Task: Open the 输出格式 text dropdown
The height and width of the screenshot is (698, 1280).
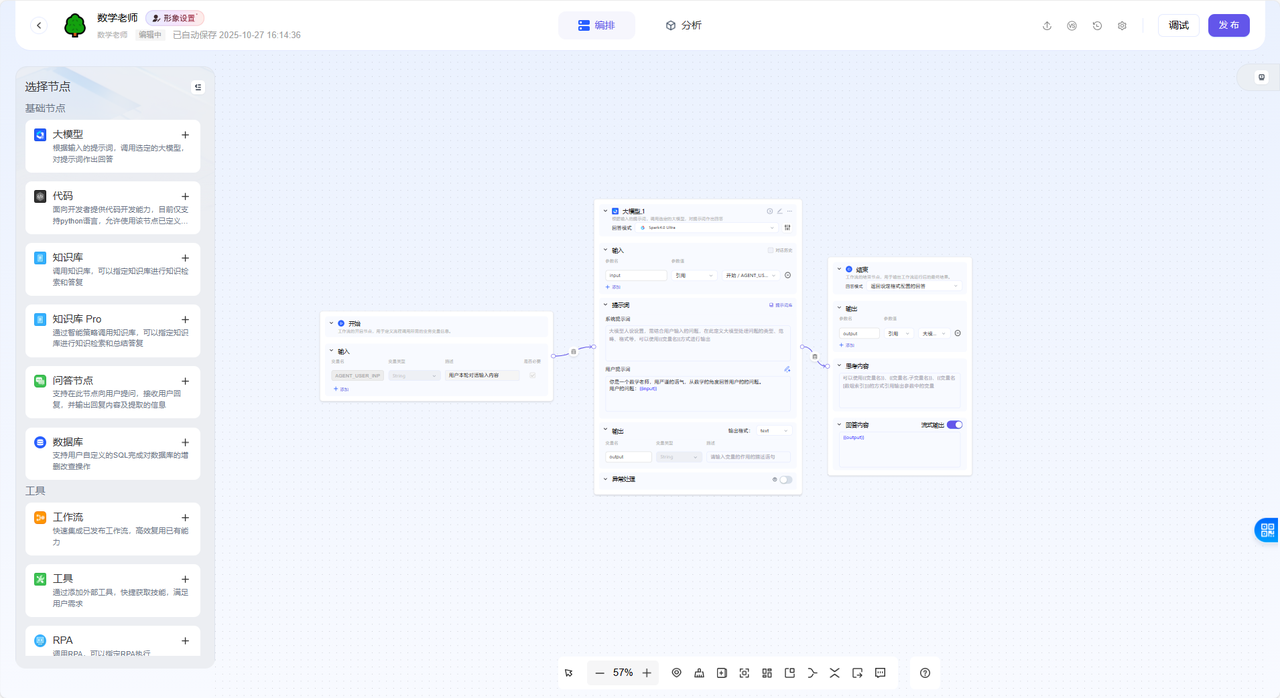Action: click(773, 431)
